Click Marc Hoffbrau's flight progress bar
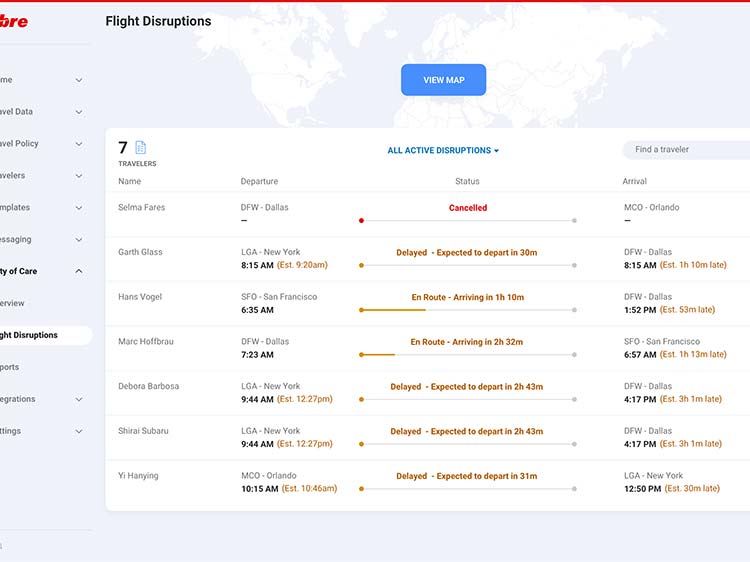The image size is (750, 562). pyautogui.click(x=467, y=355)
